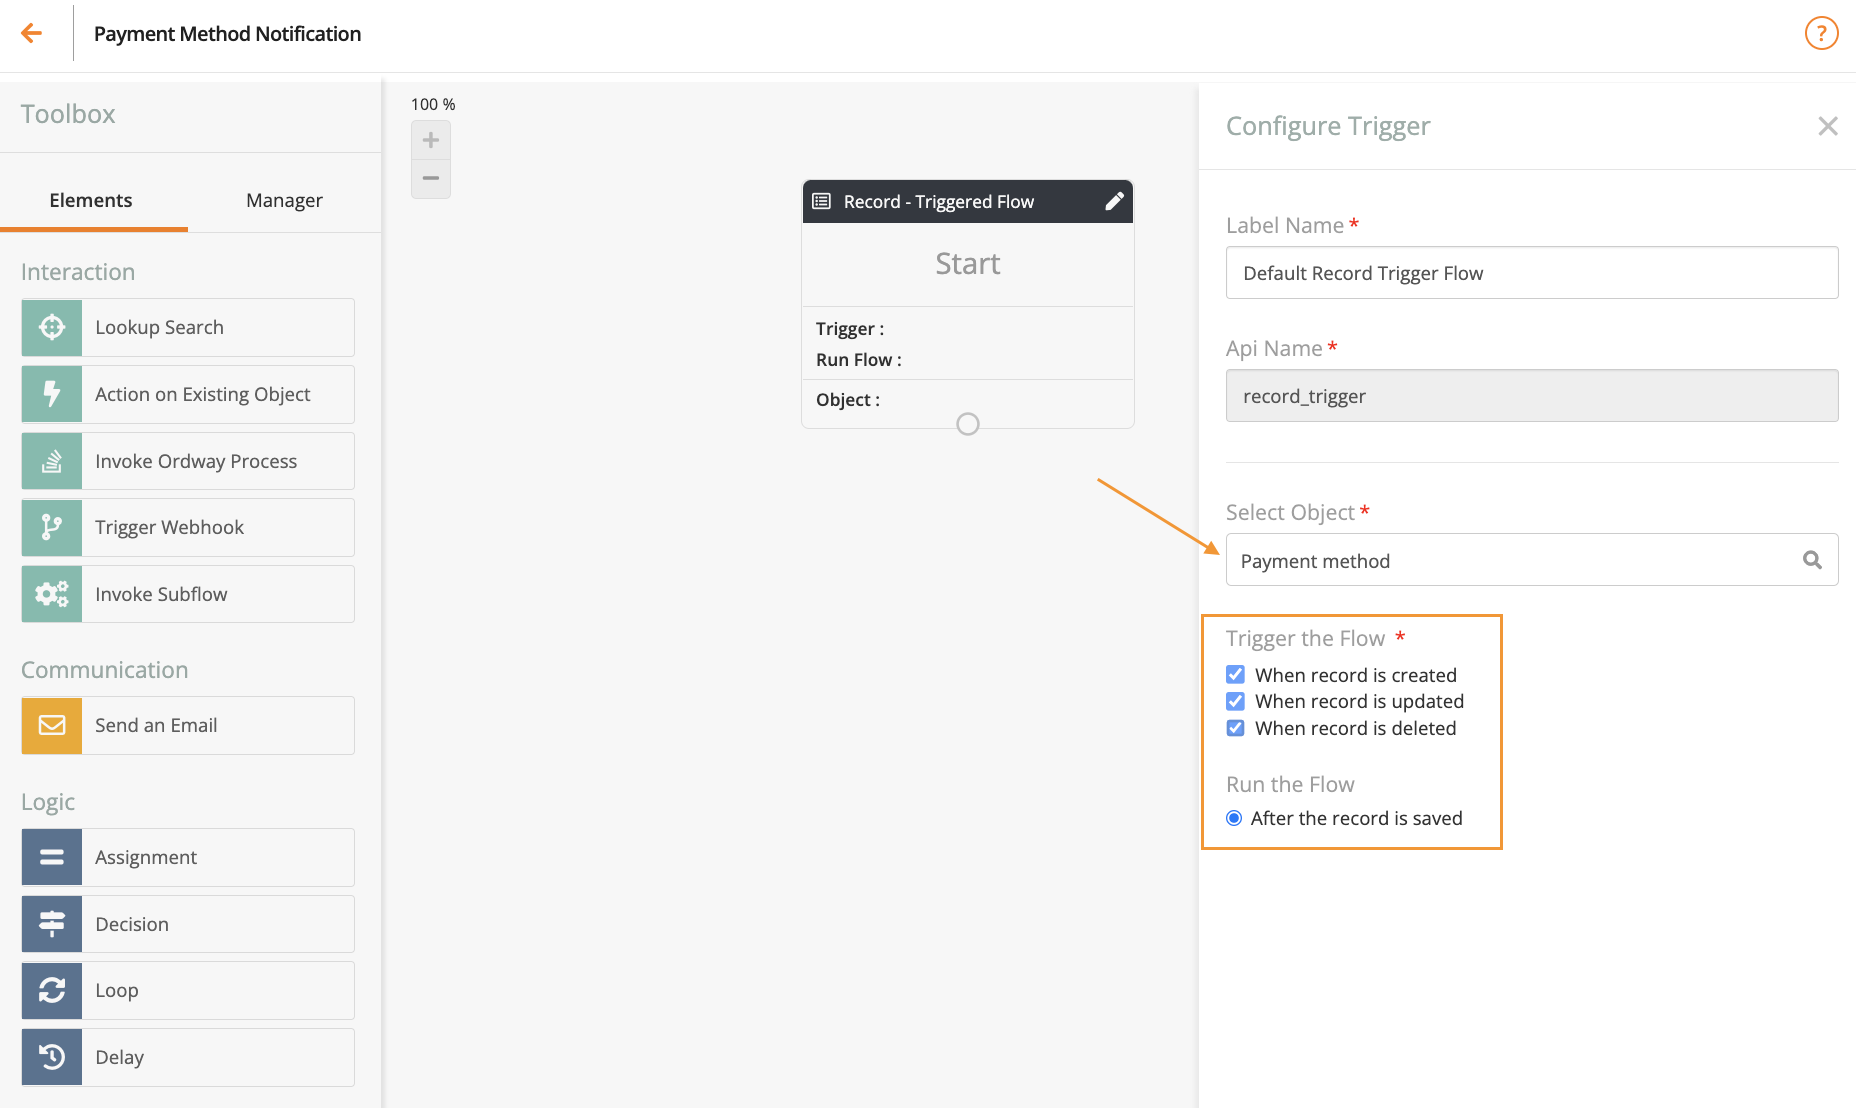Click the Run the Flow label
The height and width of the screenshot is (1108, 1856).
click(x=1290, y=784)
